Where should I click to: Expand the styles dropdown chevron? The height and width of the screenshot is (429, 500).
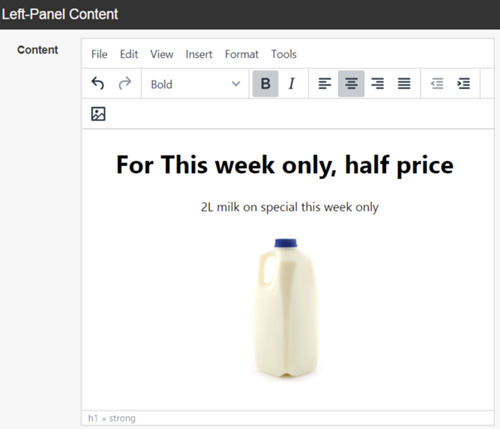236,84
